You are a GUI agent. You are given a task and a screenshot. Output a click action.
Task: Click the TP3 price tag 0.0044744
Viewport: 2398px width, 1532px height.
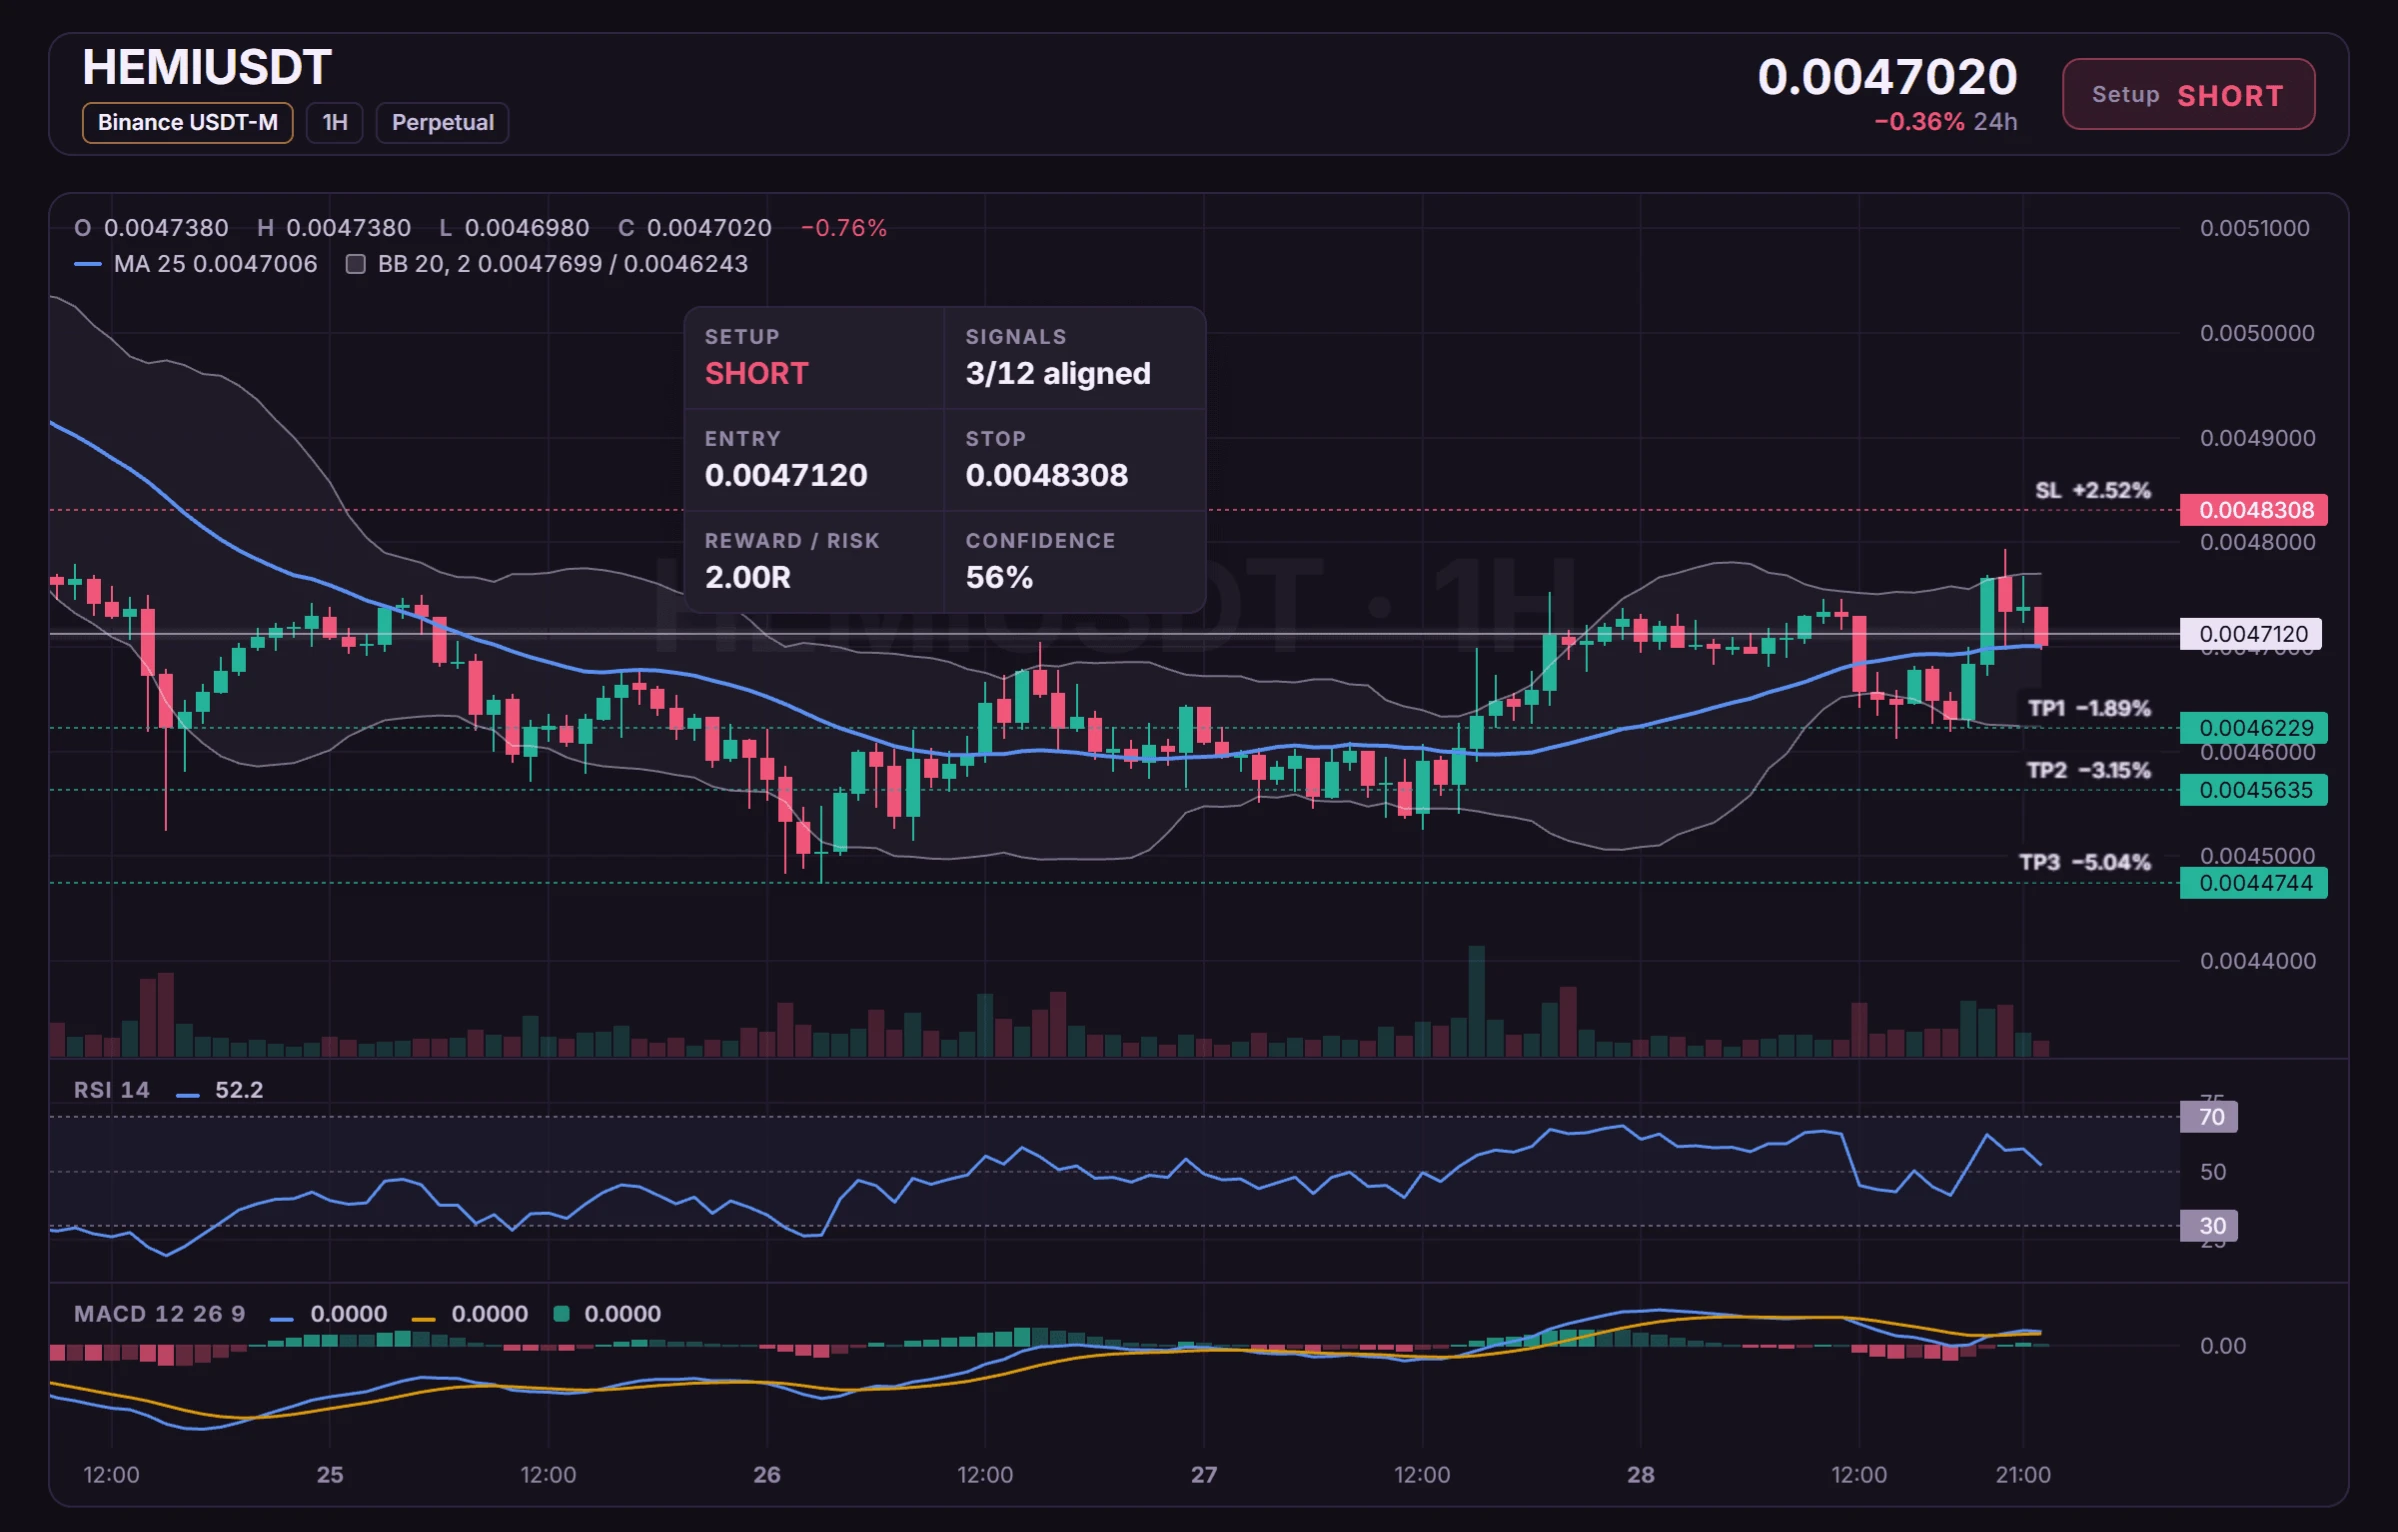tap(2254, 883)
